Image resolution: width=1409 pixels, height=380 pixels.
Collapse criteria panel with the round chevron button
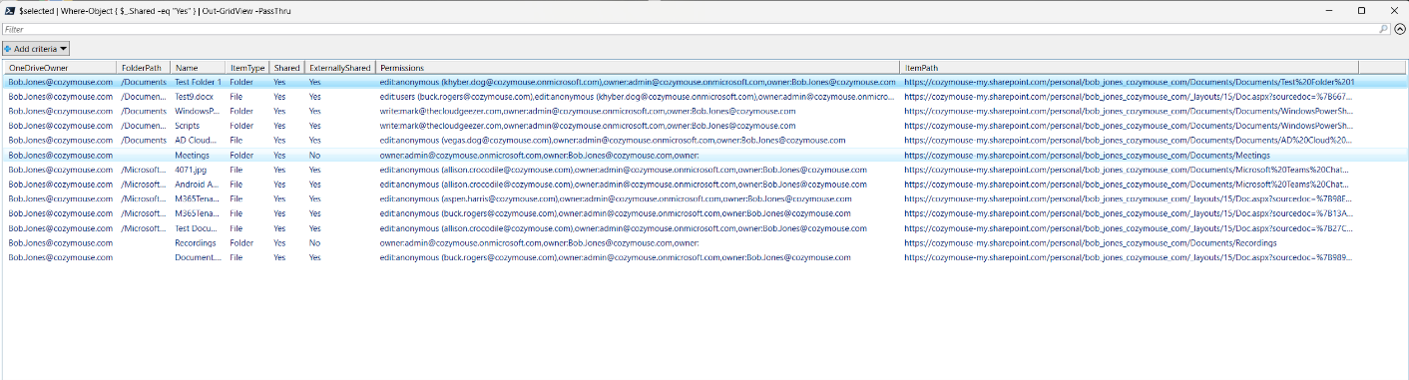pyautogui.click(x=1400, y=30)
